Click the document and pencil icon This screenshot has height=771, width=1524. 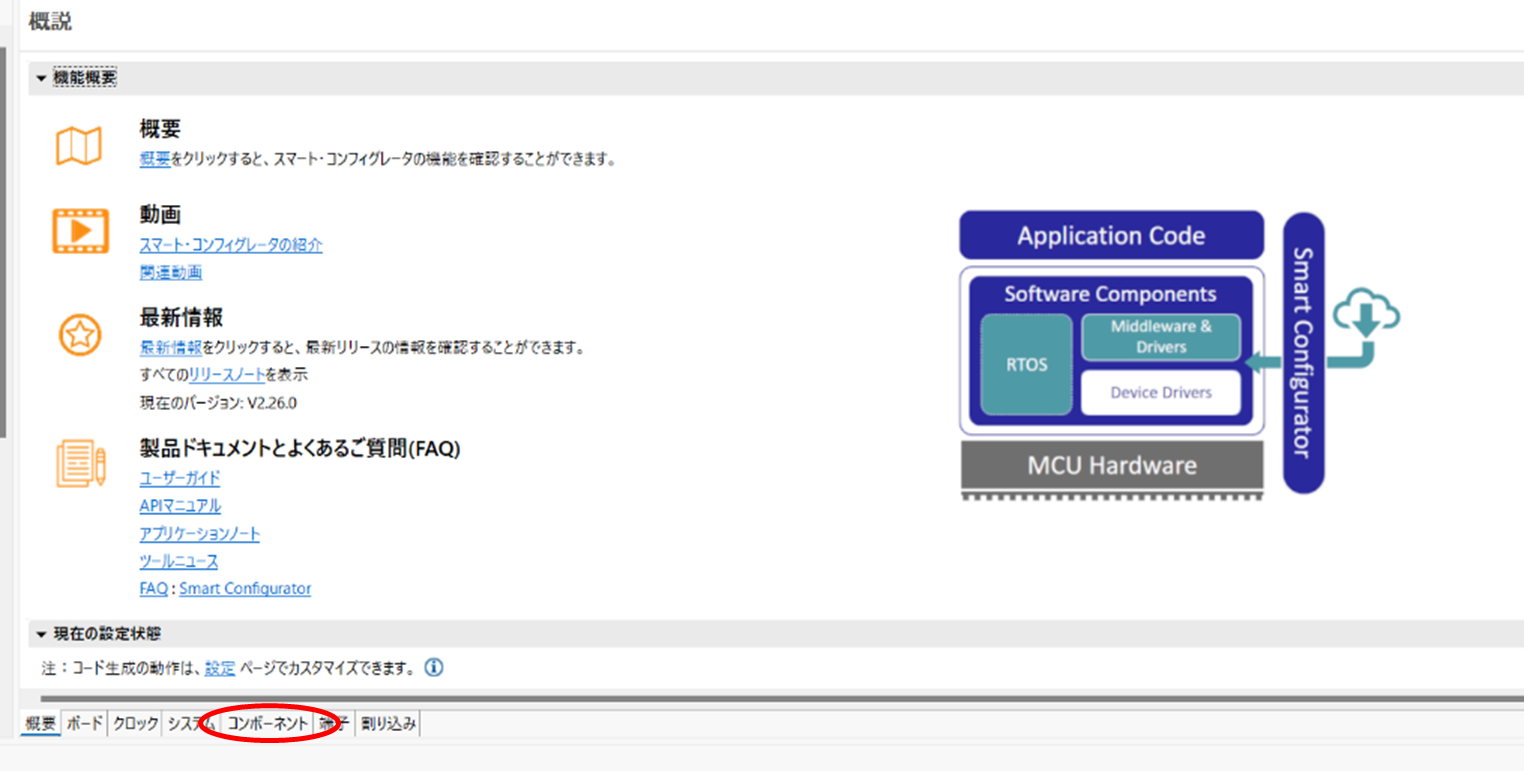coord(80,464)
